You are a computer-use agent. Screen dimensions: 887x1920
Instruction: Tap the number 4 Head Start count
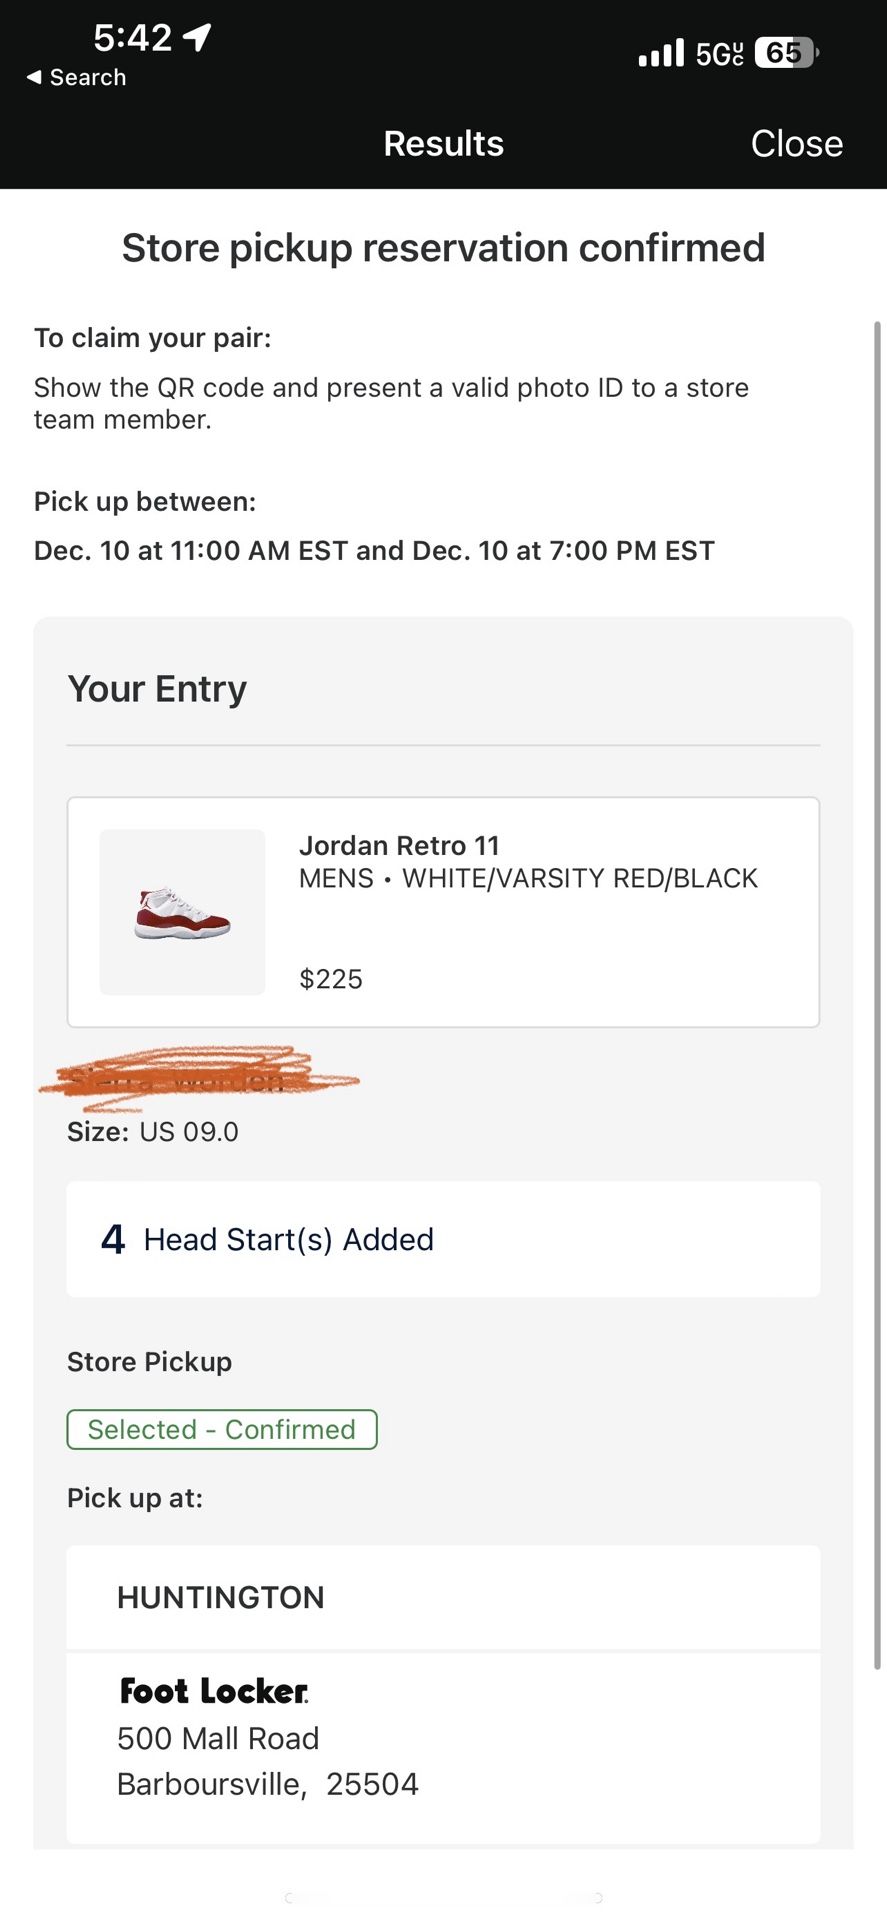(x=113, y=1240)
